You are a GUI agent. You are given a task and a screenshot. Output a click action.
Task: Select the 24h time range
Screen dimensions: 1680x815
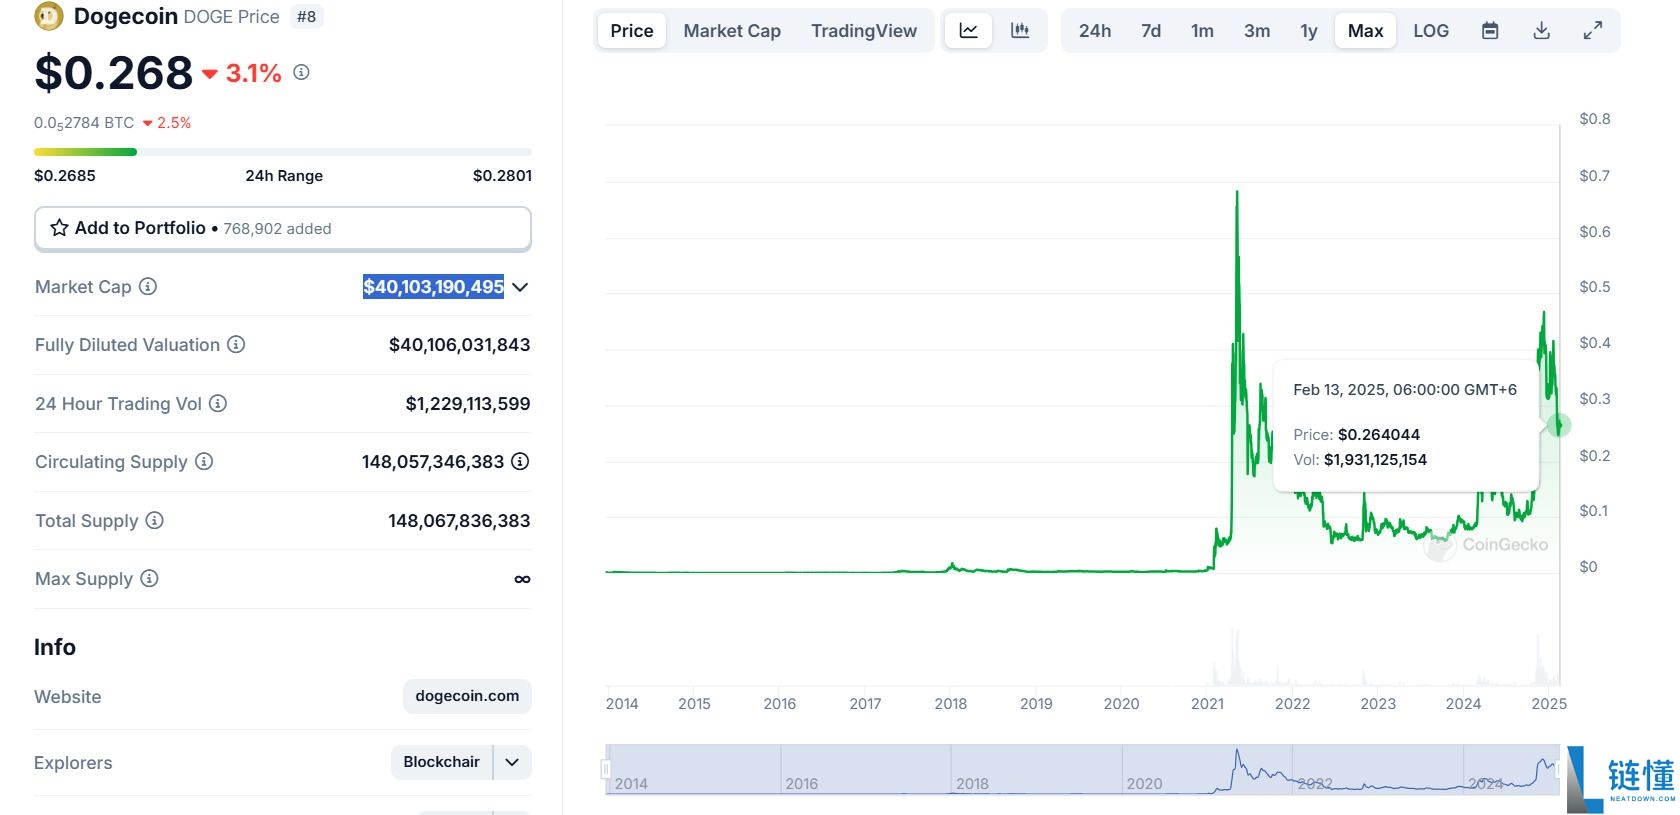click(x=1095, y=31)
